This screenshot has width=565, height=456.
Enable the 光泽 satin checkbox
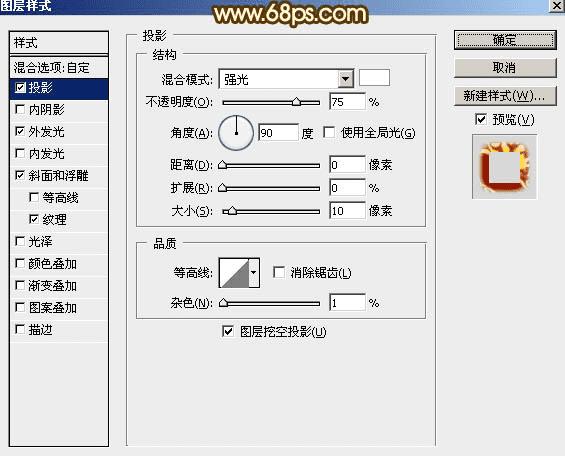(20, 241)
